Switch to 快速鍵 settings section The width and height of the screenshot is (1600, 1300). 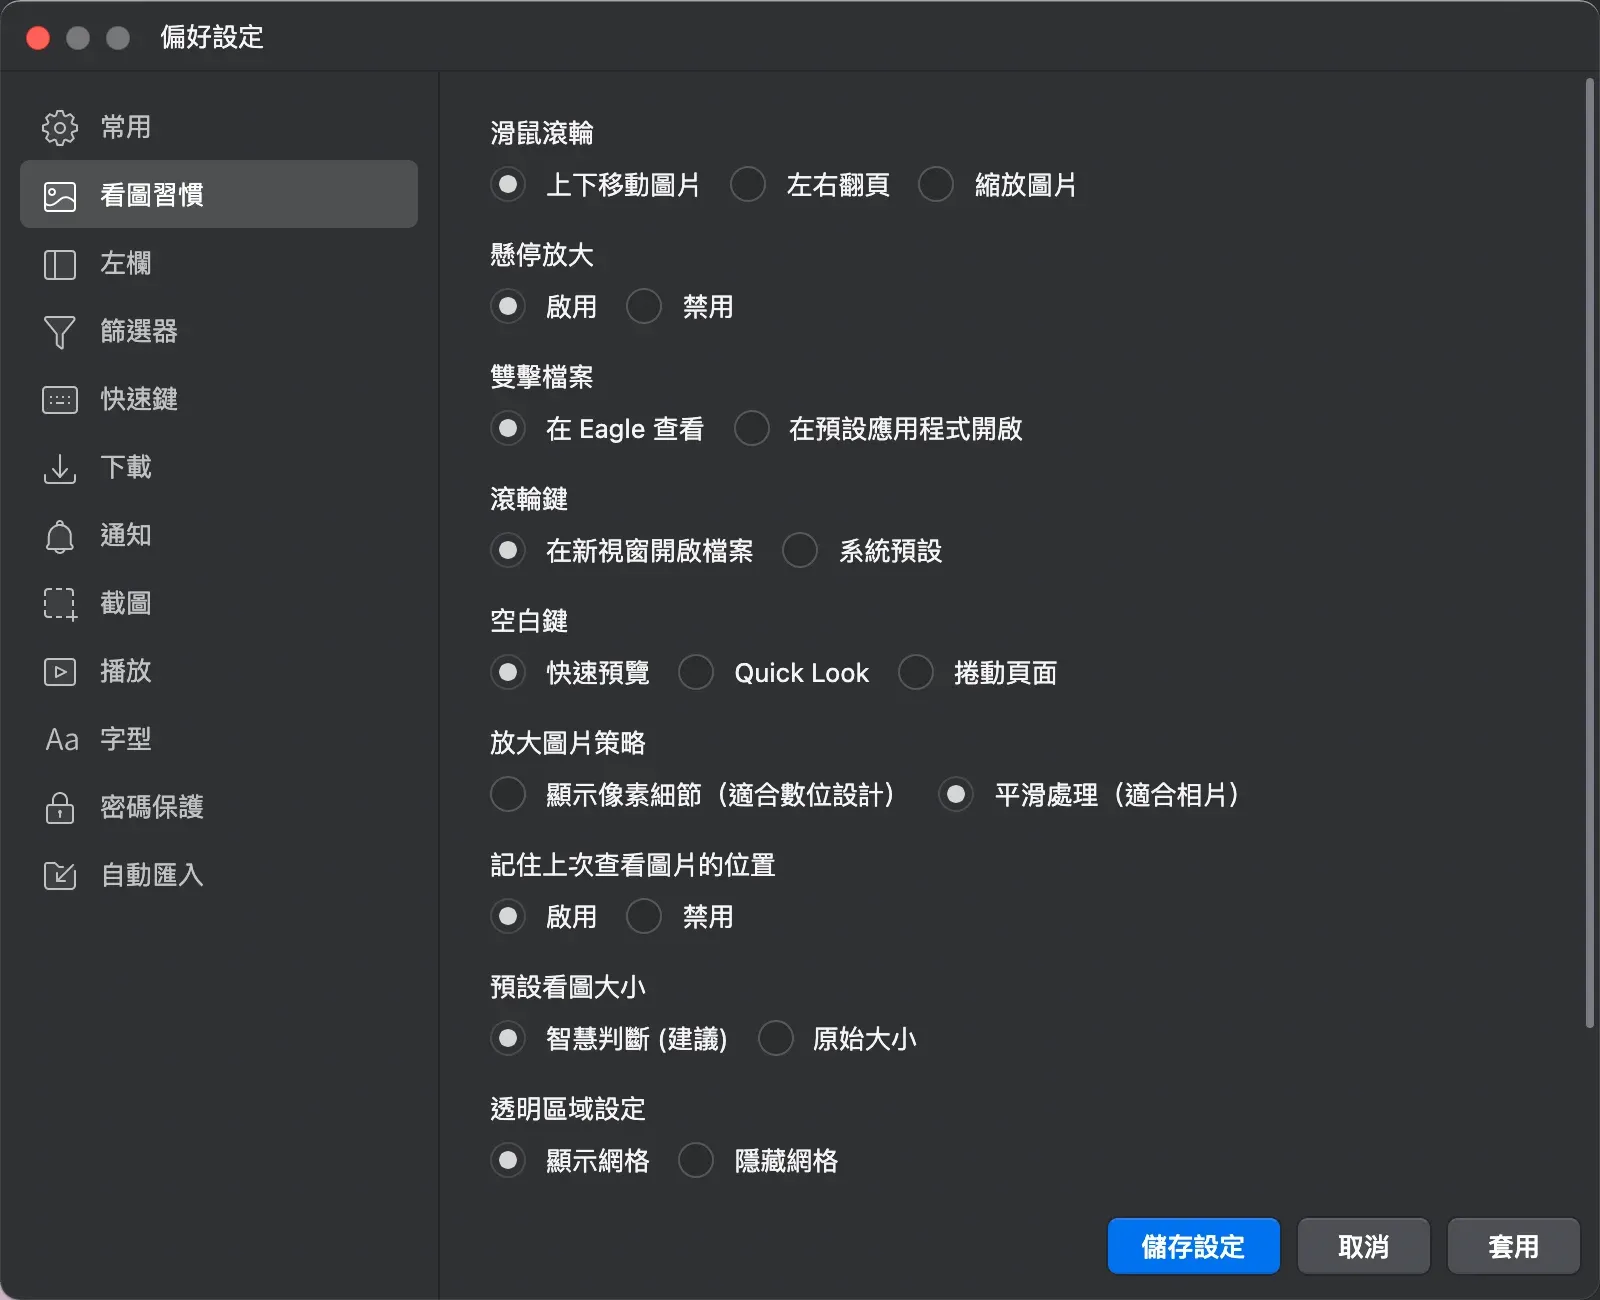point(219,400)
